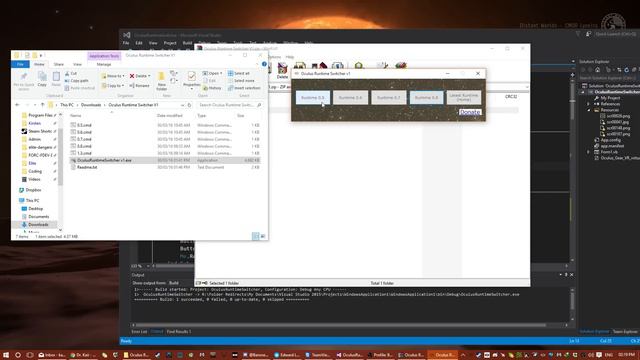The height and width of the screenshot is (360, 640).
Task: Switch to the View ribbon tab in Explorer
Action: pos(77,64)
